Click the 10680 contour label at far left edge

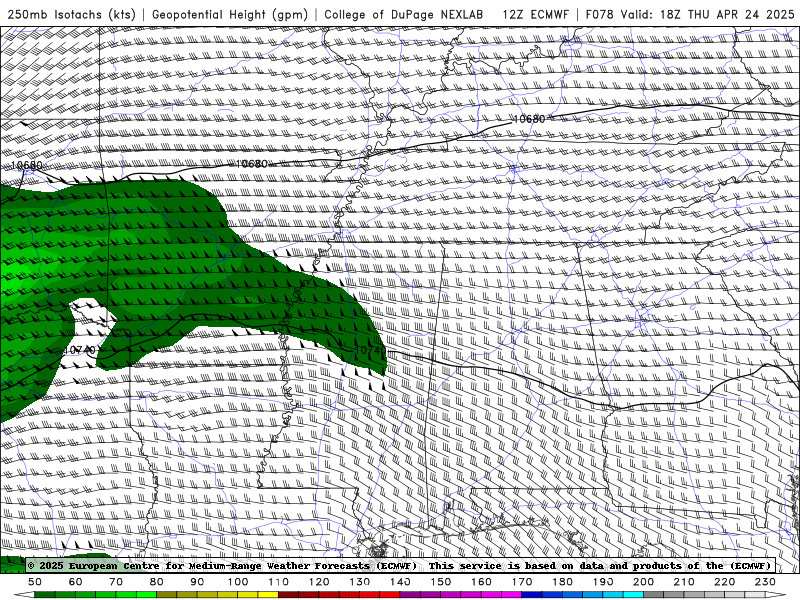[x=27, y=165]
